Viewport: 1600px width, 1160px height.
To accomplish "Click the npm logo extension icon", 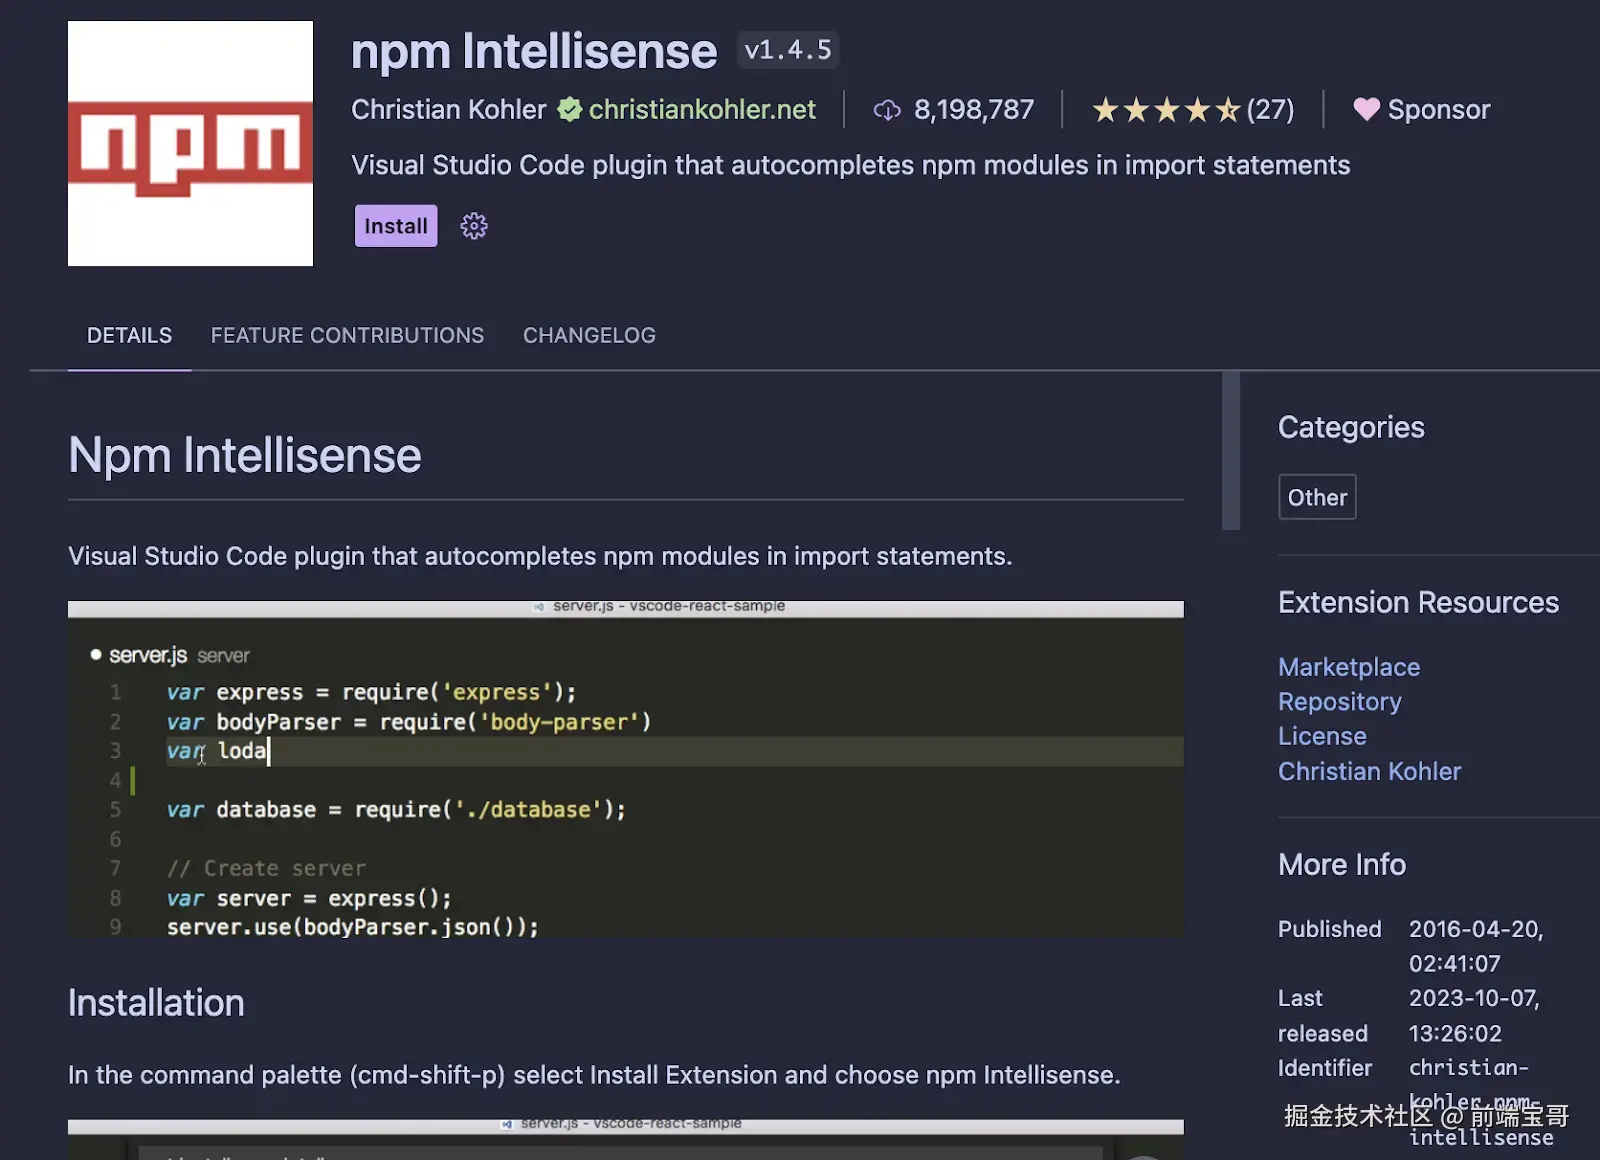I will (190, 143).
